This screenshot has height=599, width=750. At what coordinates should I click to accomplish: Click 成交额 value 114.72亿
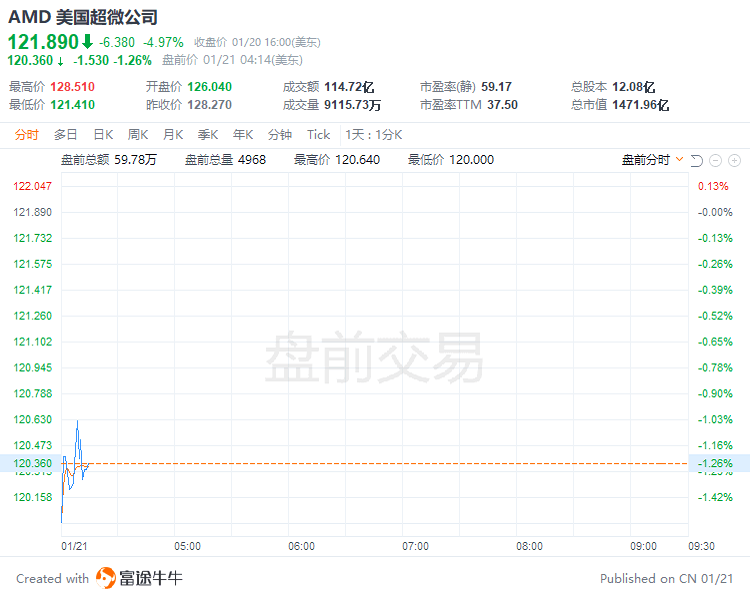(x=349, y=87)
